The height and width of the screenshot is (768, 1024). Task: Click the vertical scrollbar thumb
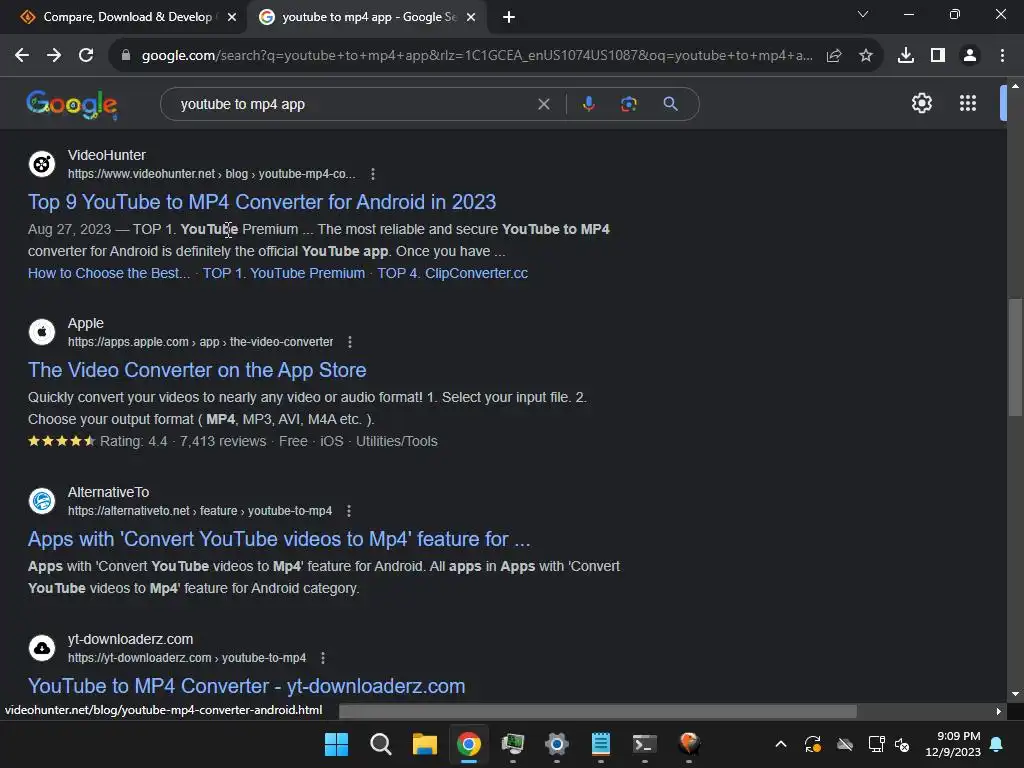(1014, 357)
